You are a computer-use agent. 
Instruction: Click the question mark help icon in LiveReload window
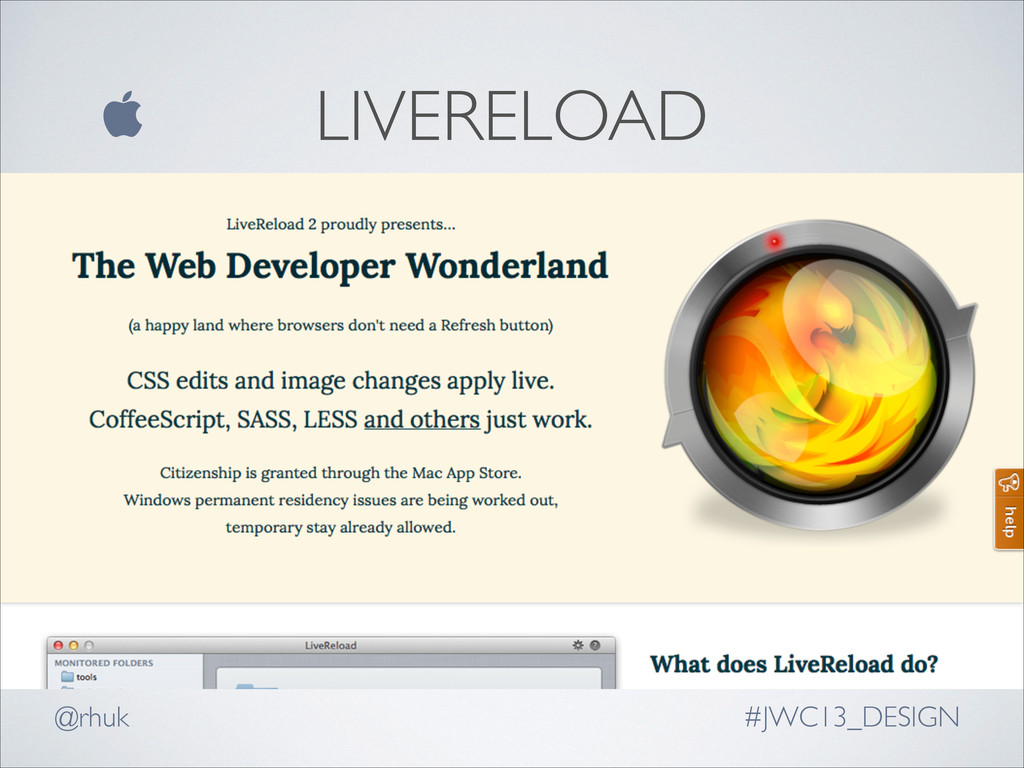point(595,645)
